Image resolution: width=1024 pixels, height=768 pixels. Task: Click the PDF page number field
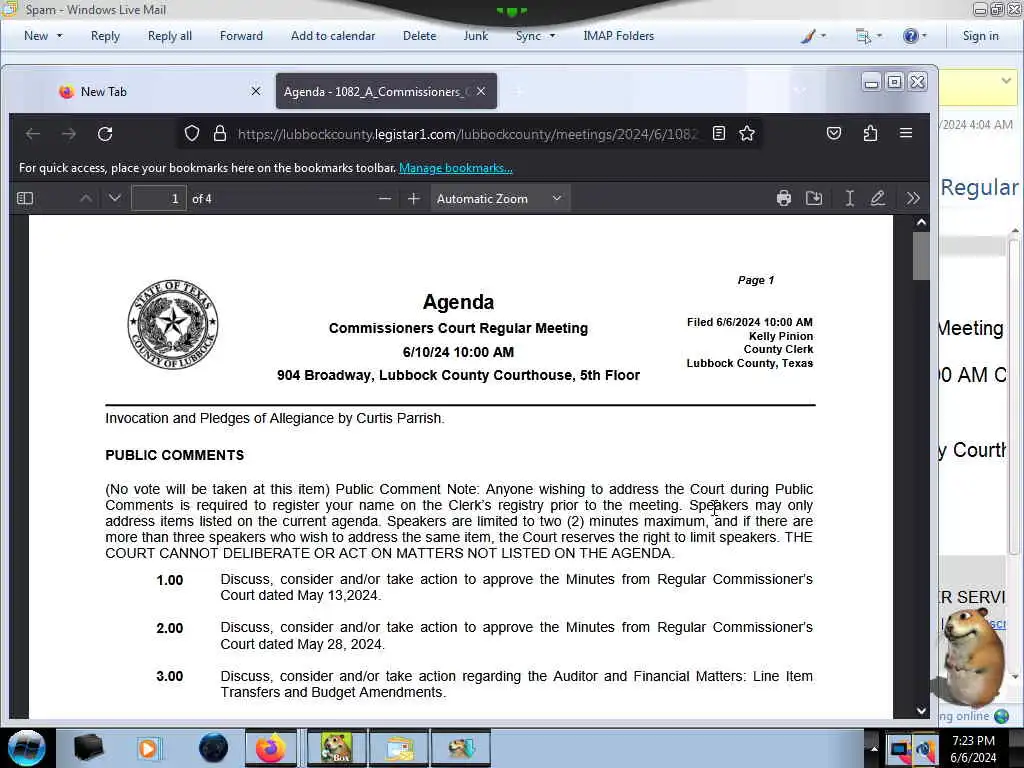point(159,199)
